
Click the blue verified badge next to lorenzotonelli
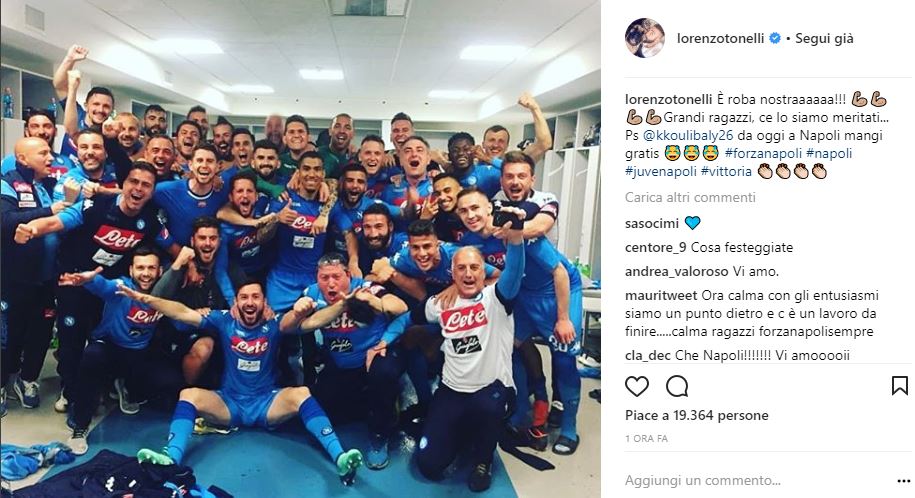[x=775, y=39]
